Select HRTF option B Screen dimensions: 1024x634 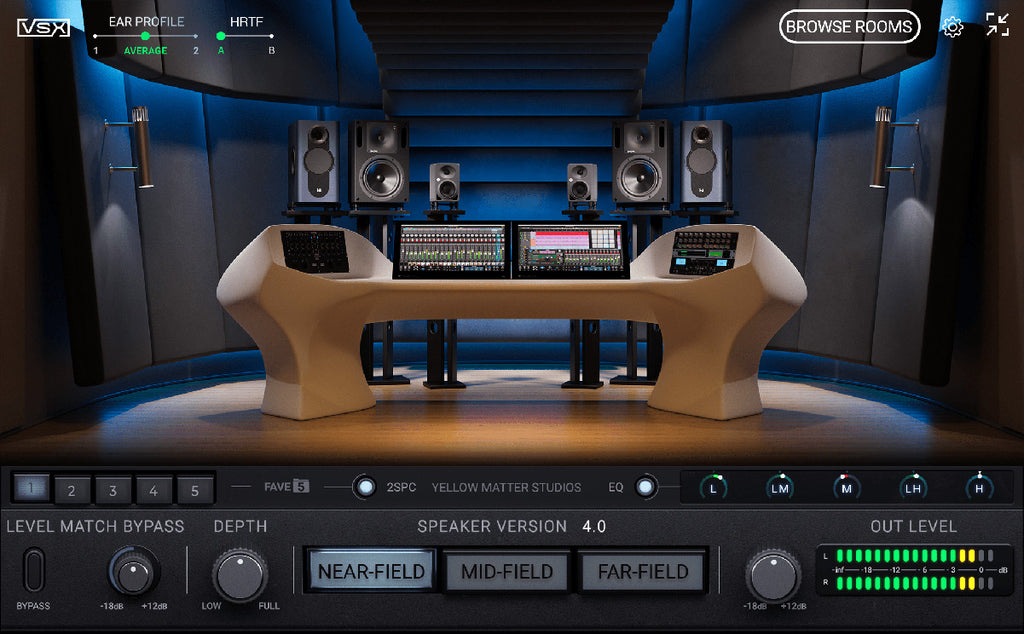pyautogui.click(x=272, y=36)
